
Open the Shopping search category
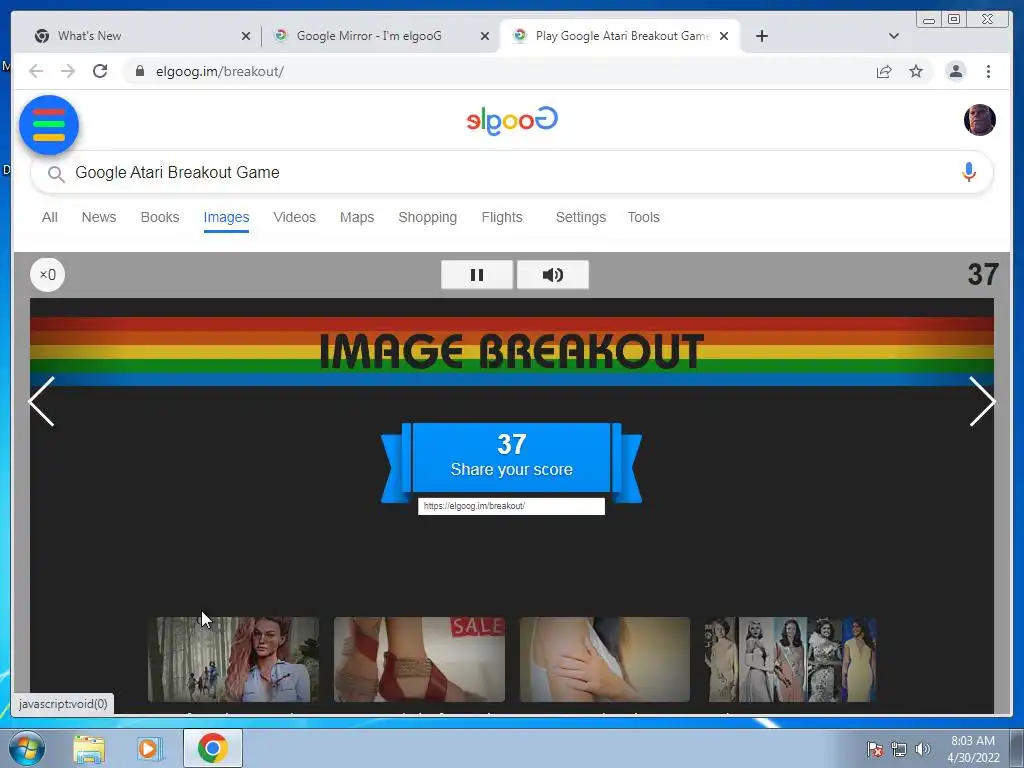point(428,217)
